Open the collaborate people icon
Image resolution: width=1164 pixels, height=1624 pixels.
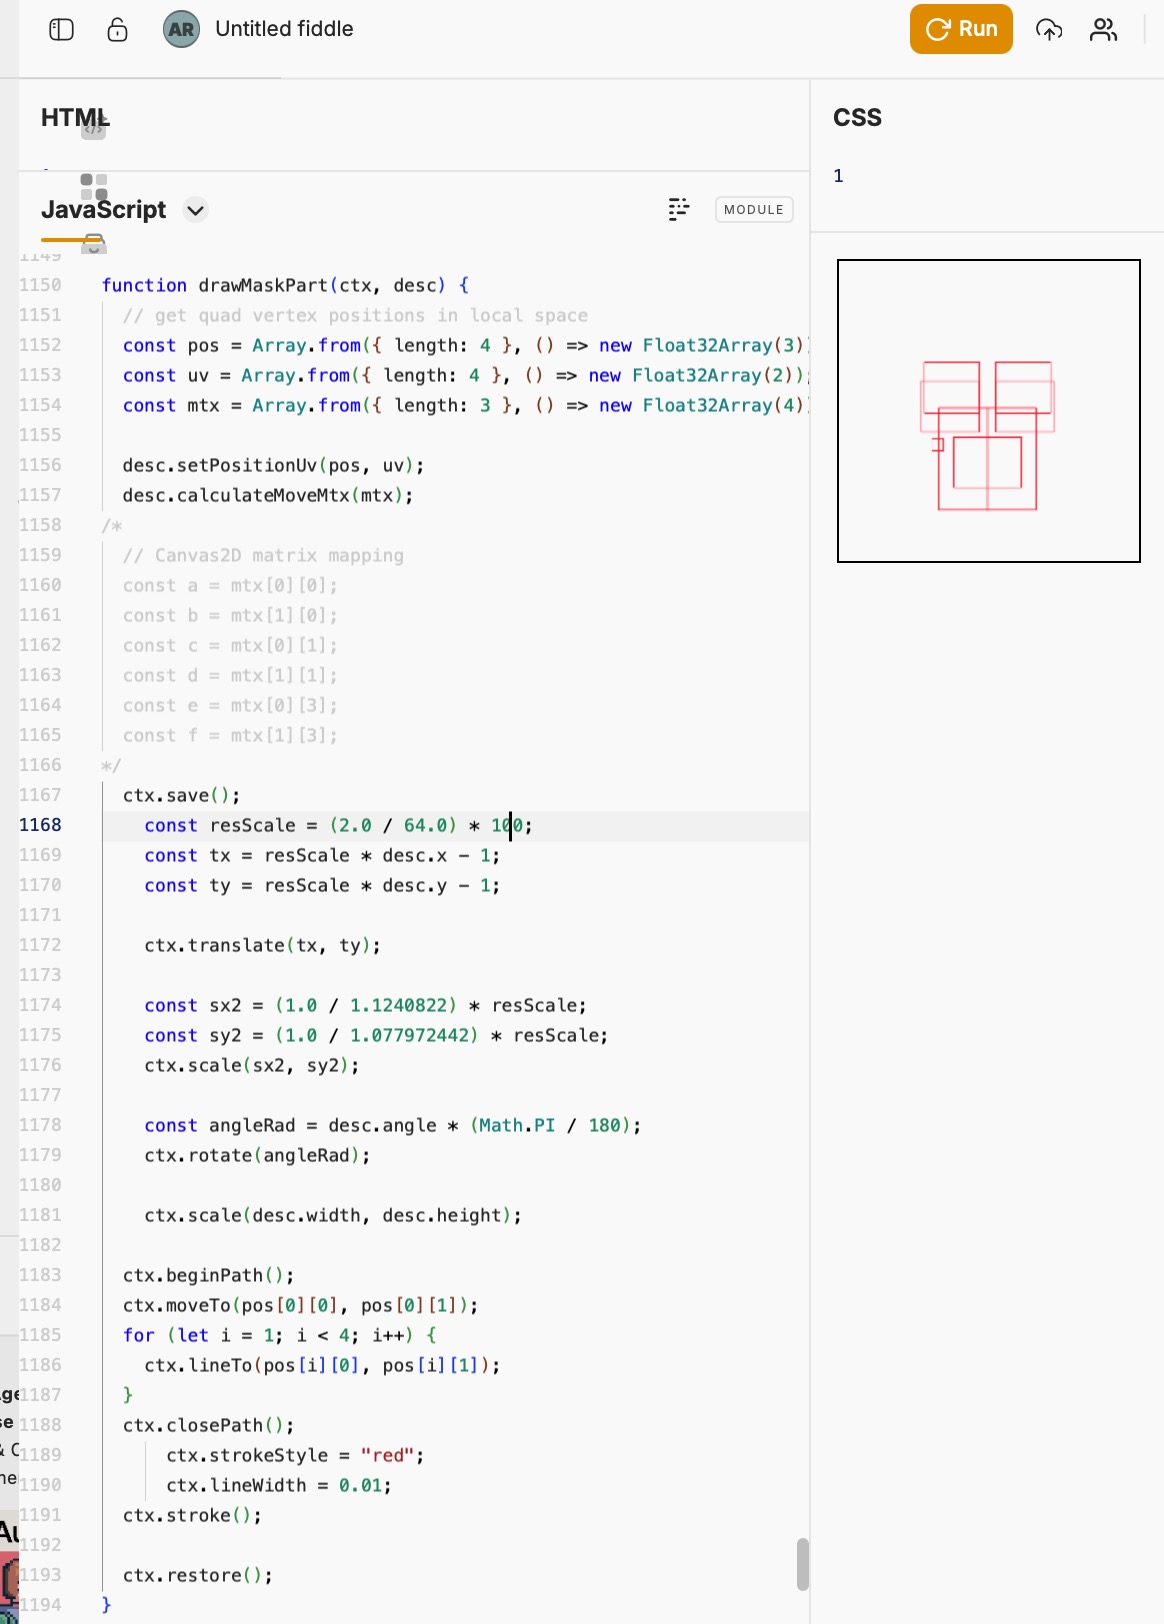point(1103,29)
